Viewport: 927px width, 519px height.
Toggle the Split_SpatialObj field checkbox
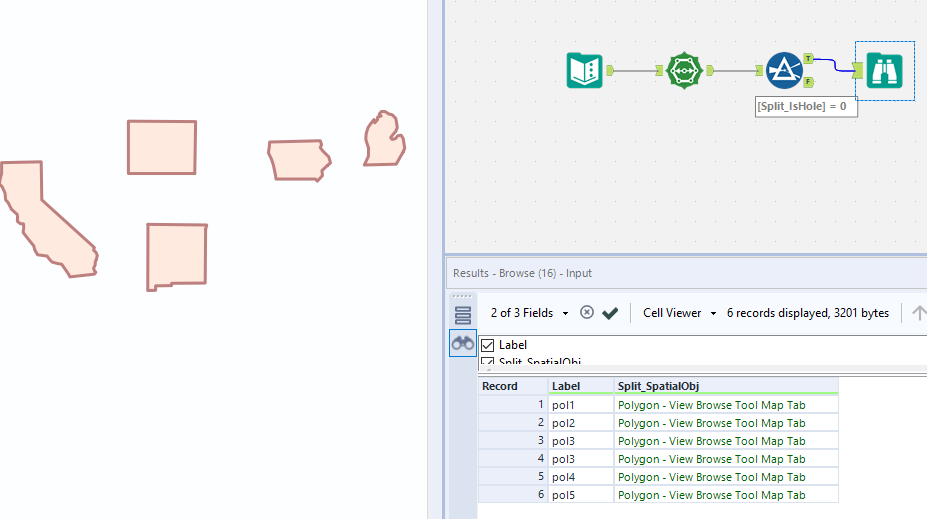(488, 361)
